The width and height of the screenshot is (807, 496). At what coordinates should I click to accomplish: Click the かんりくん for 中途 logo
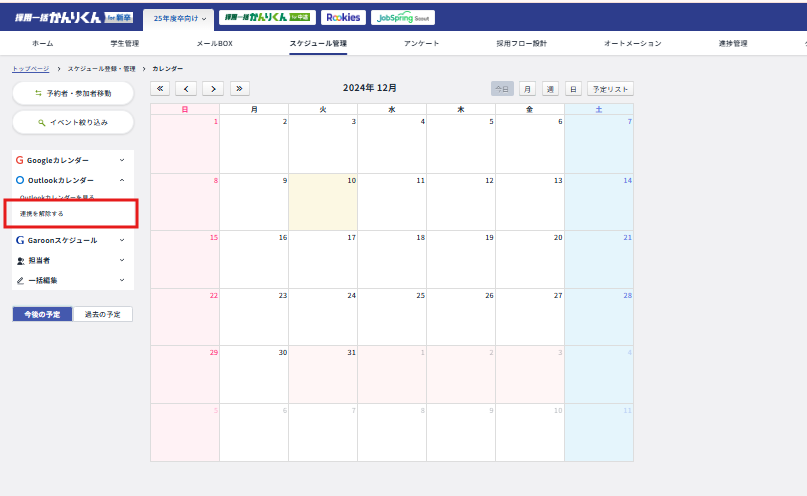tap(267, 17)
